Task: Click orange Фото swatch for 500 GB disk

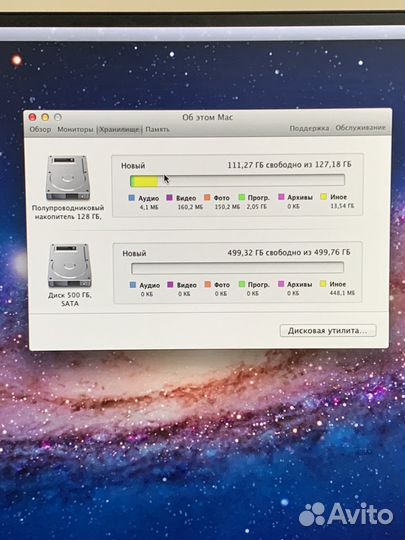Action: (207, 284)
